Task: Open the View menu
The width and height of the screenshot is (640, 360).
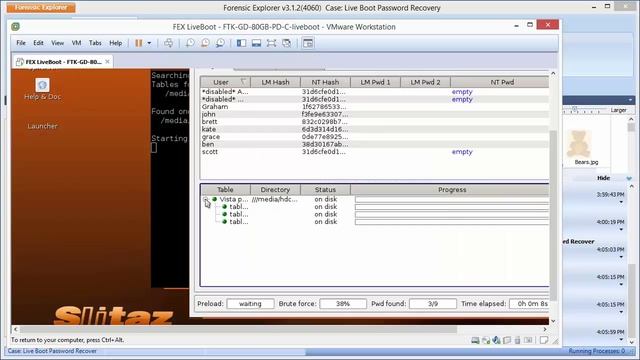Action: [x=58, y=43]
